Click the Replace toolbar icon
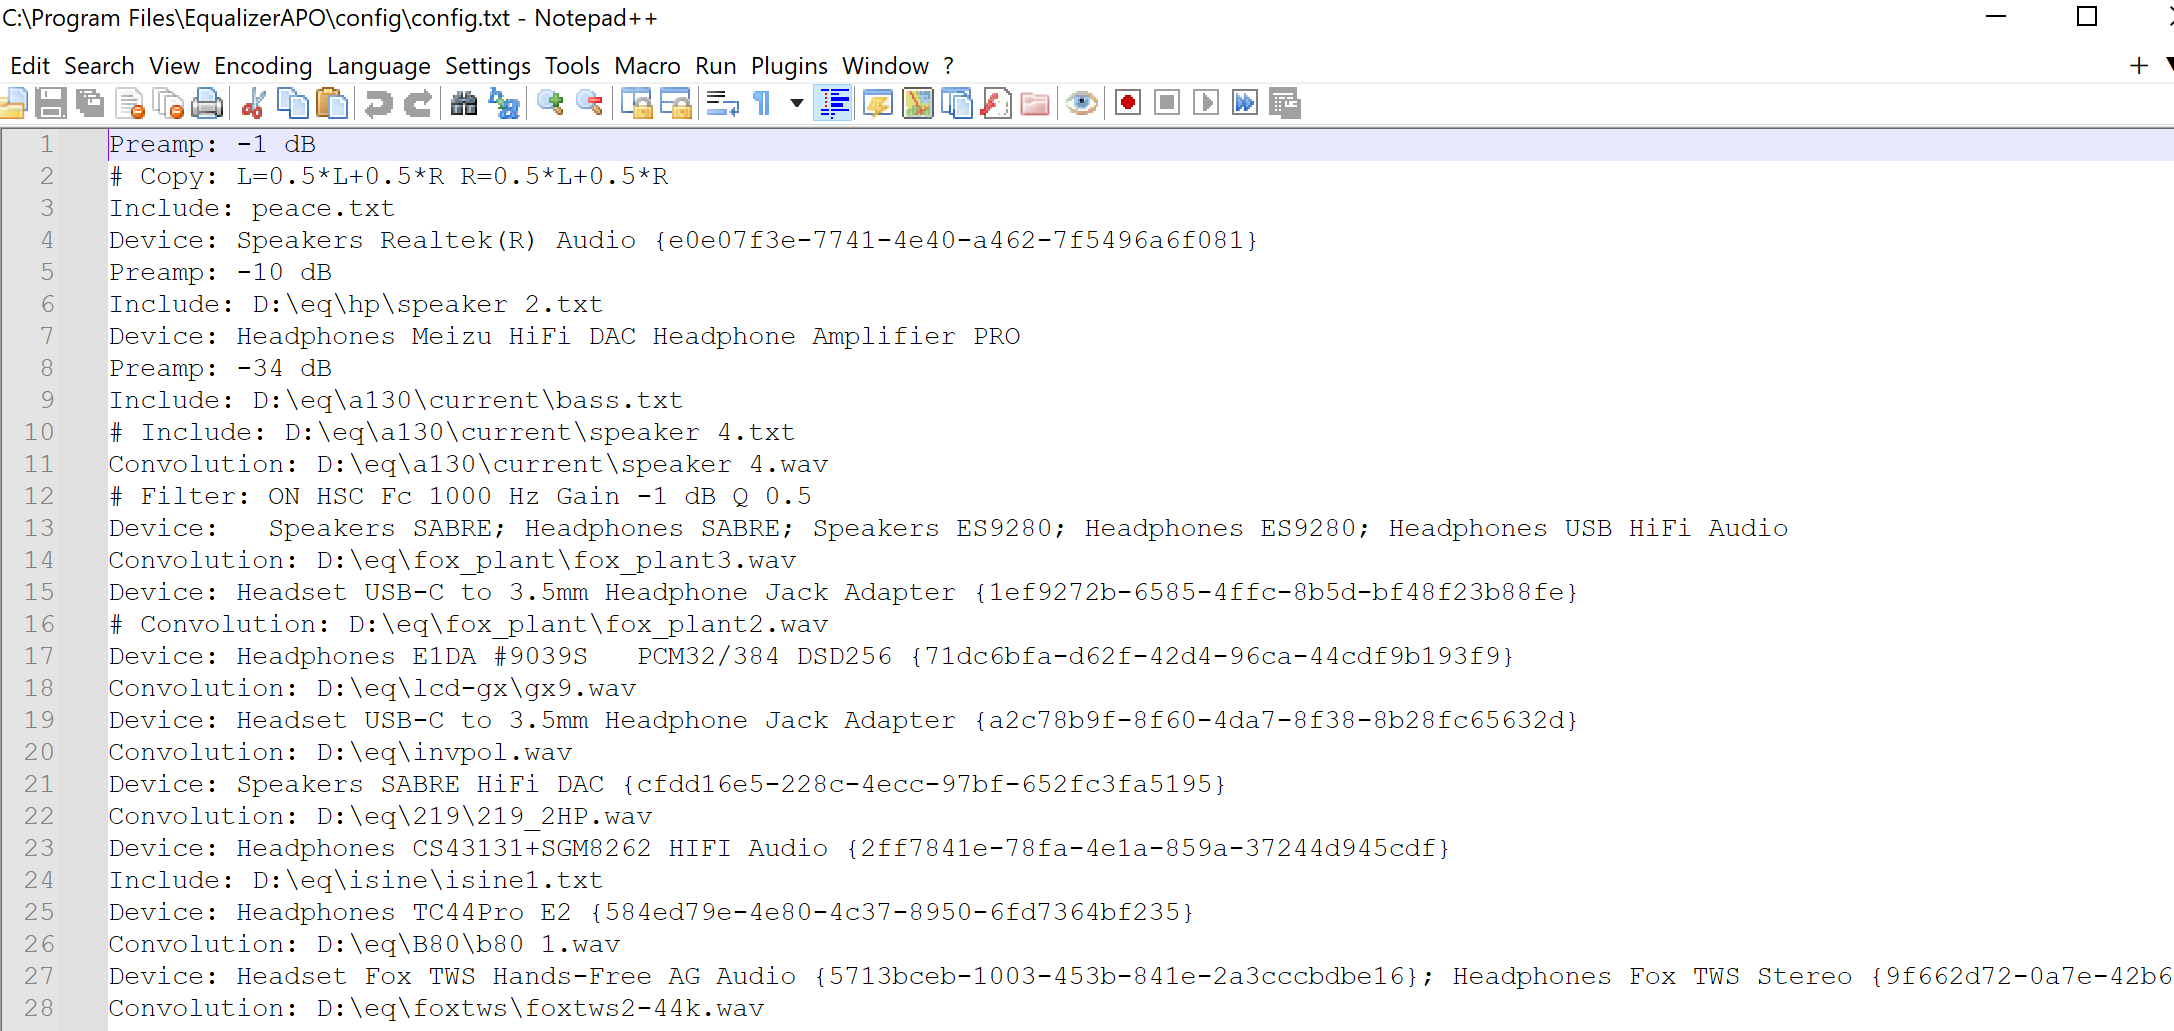2174x1031 pixels. (504, 103)
